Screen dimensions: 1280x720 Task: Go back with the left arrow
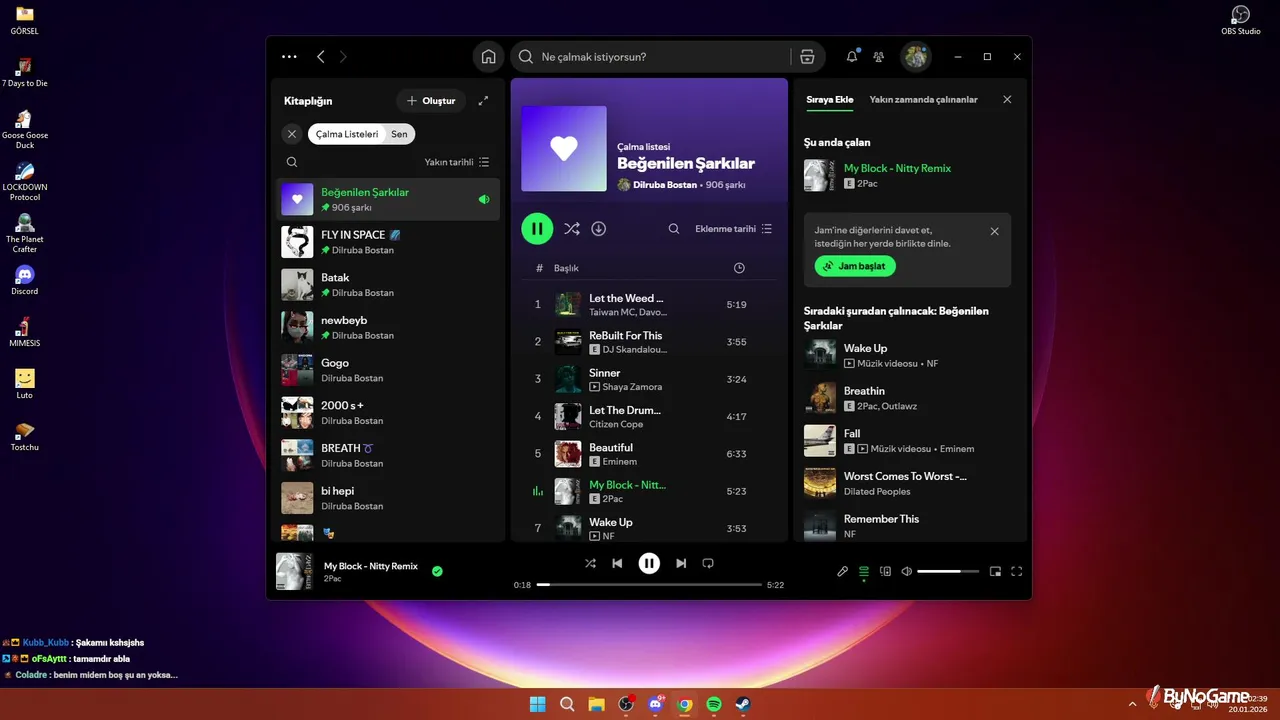click(321, 57)
